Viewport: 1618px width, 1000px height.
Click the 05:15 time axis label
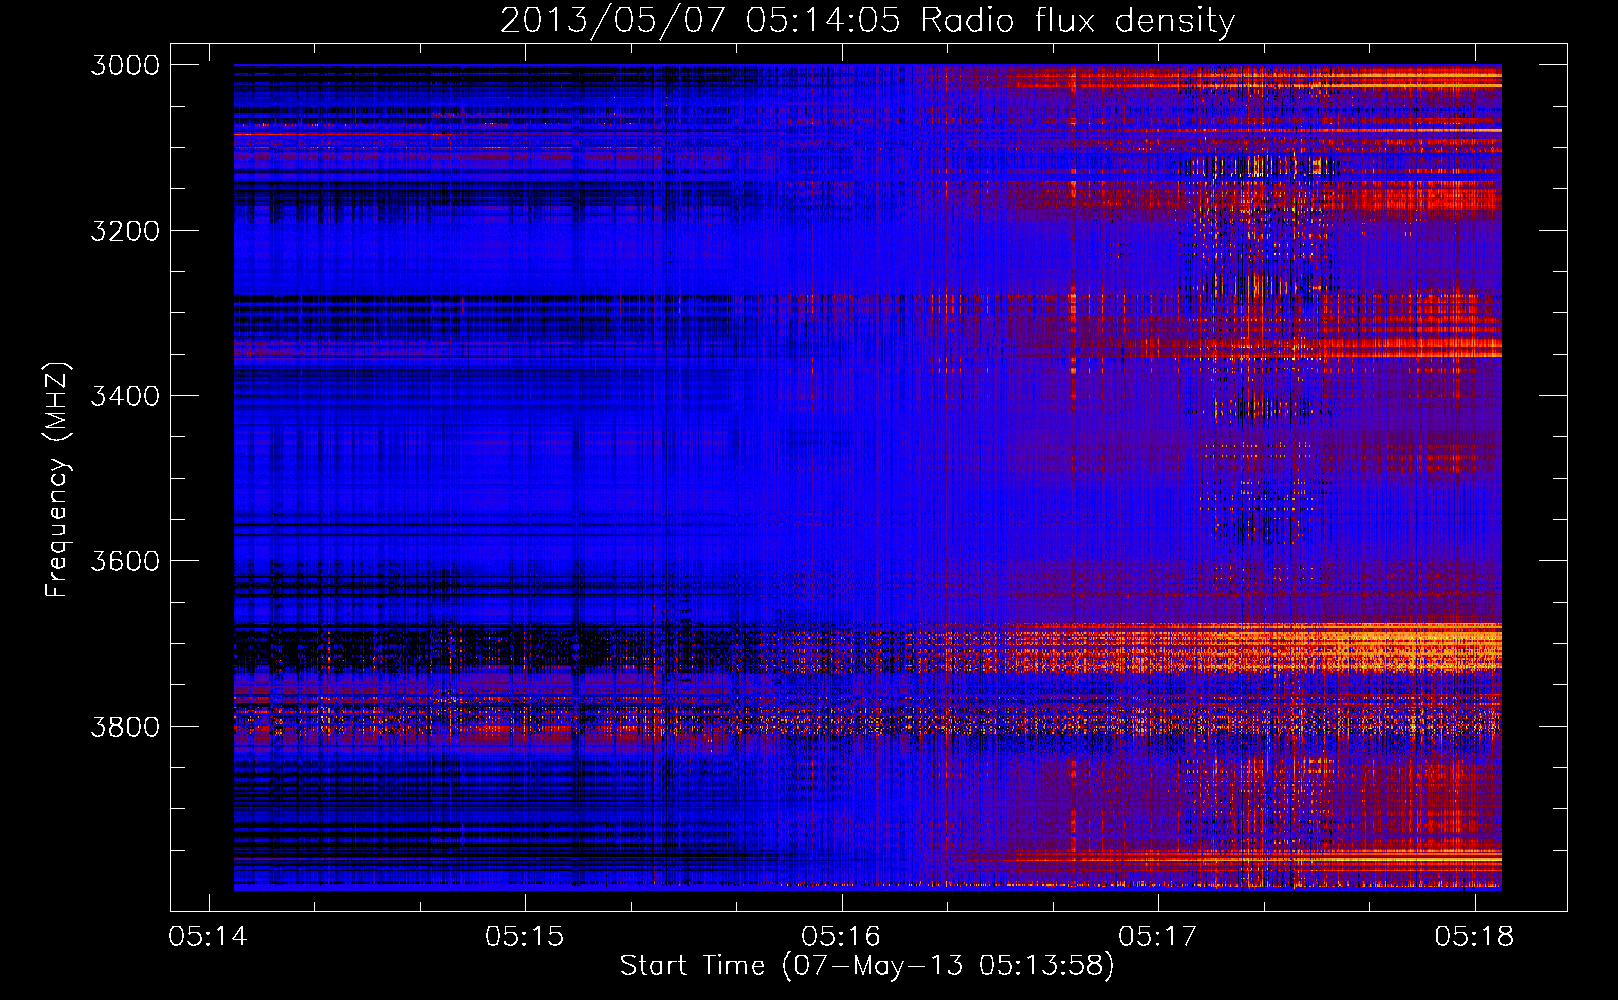524,937
